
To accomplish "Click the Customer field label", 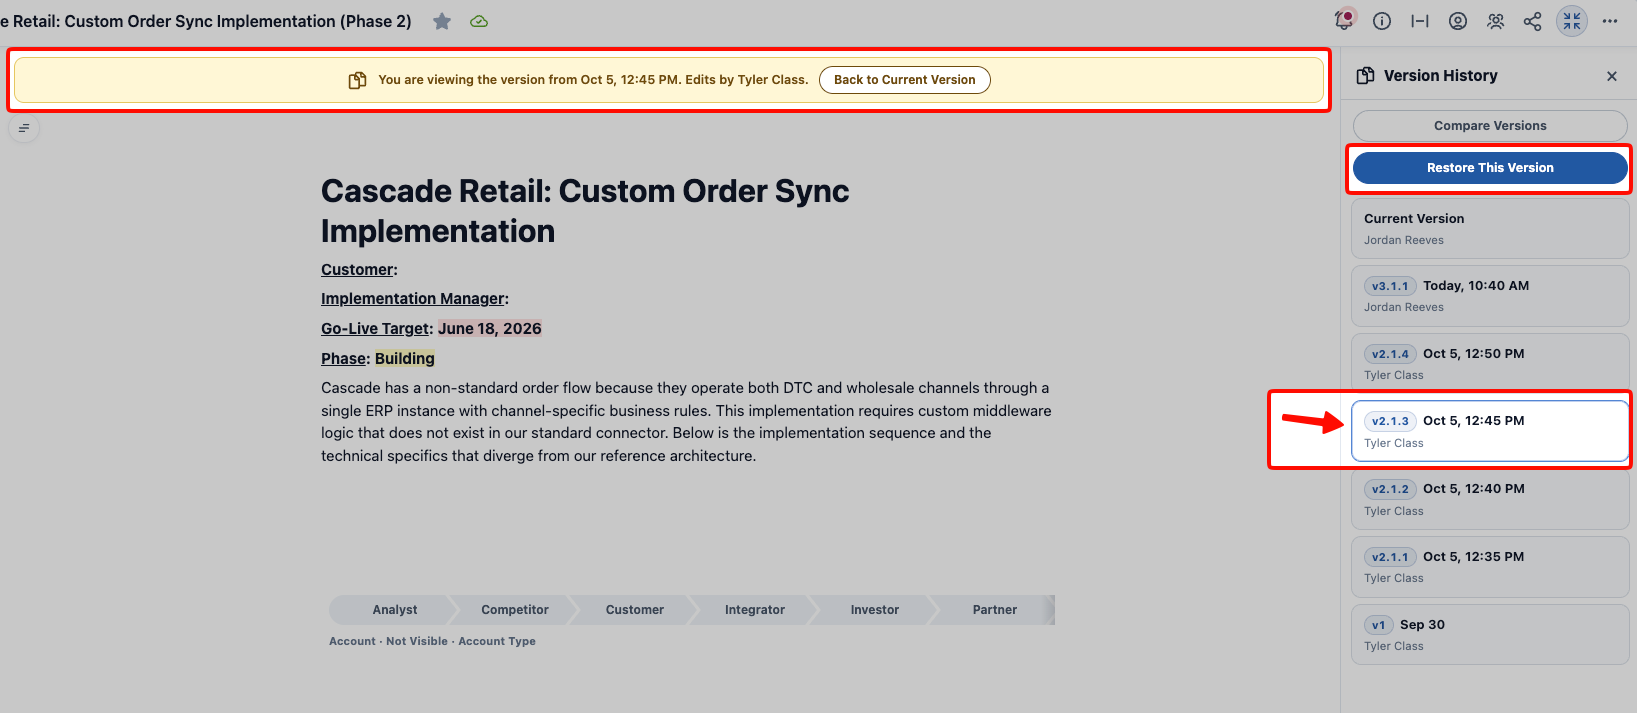I will (x=357, y=270).
